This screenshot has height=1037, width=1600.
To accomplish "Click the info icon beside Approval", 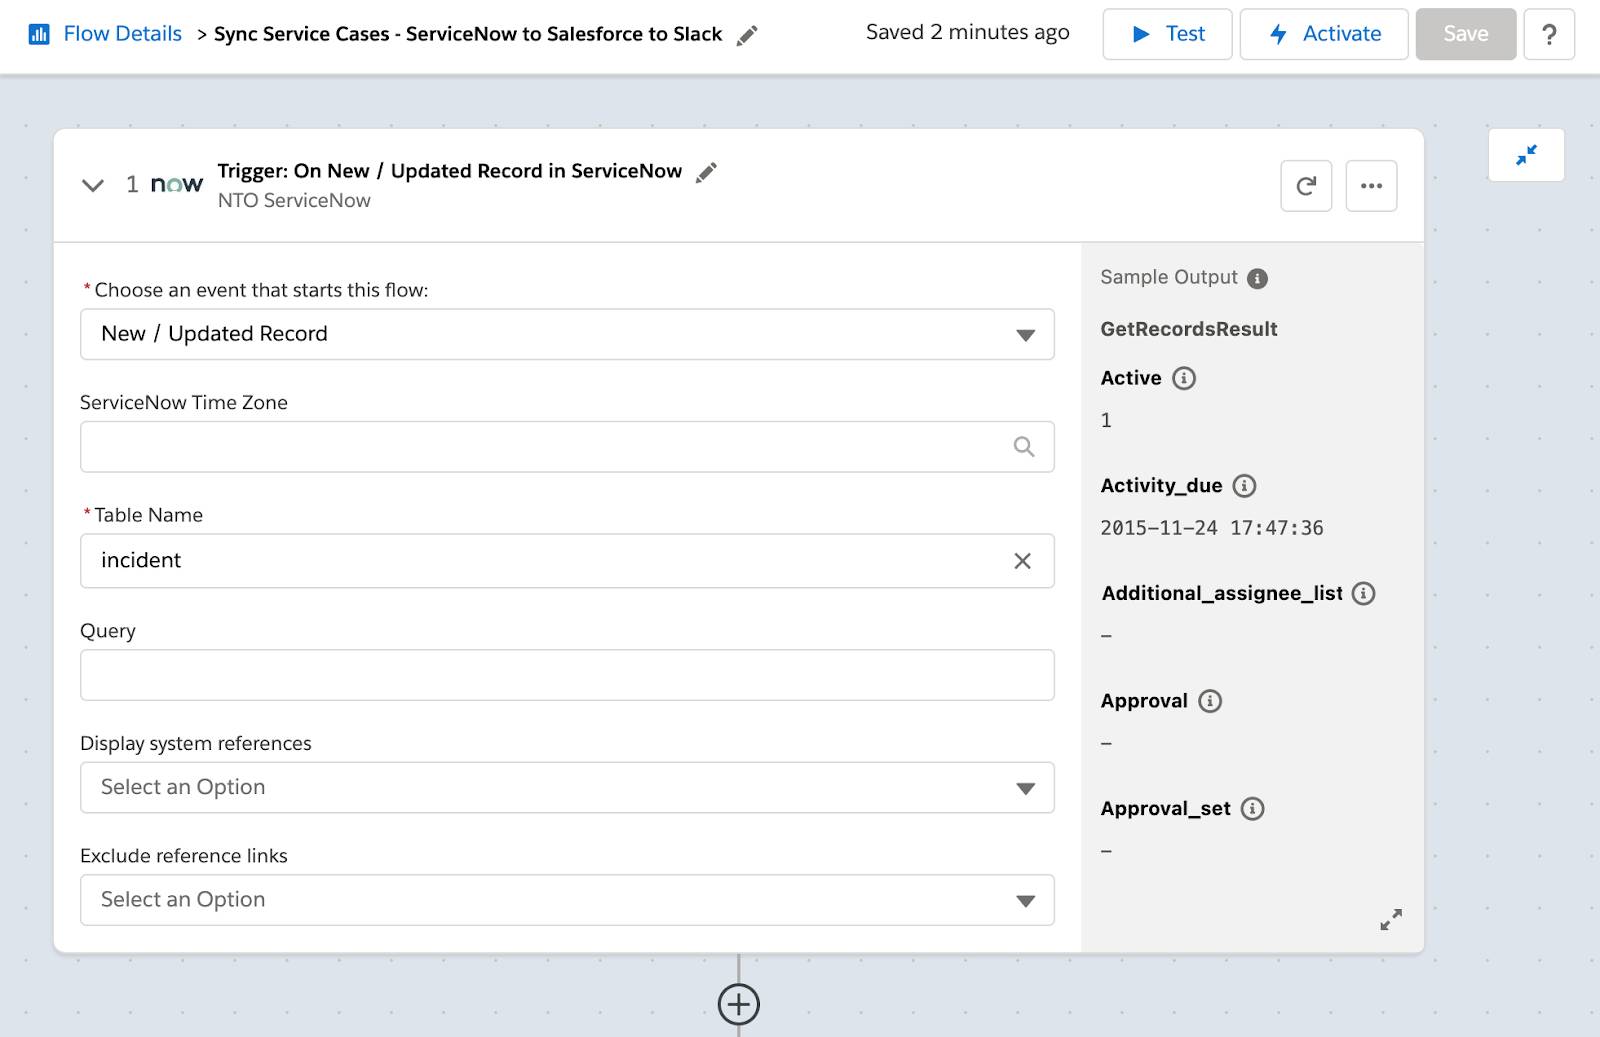I will tap(1210, 701).
